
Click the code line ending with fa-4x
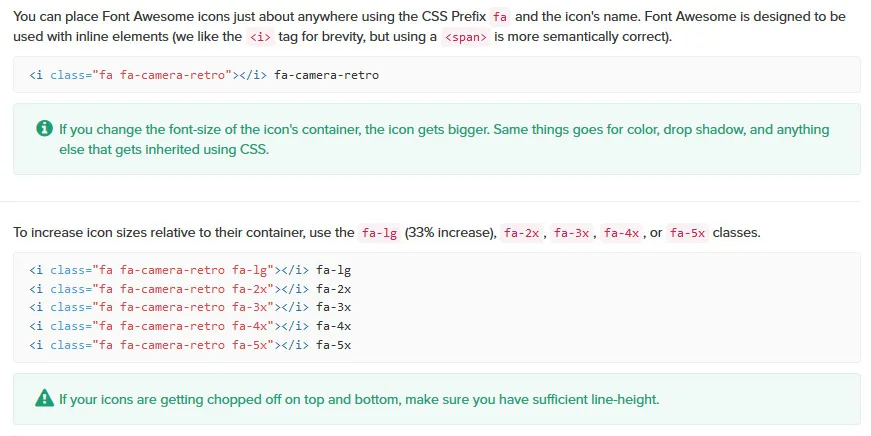[x=190, y=326]
